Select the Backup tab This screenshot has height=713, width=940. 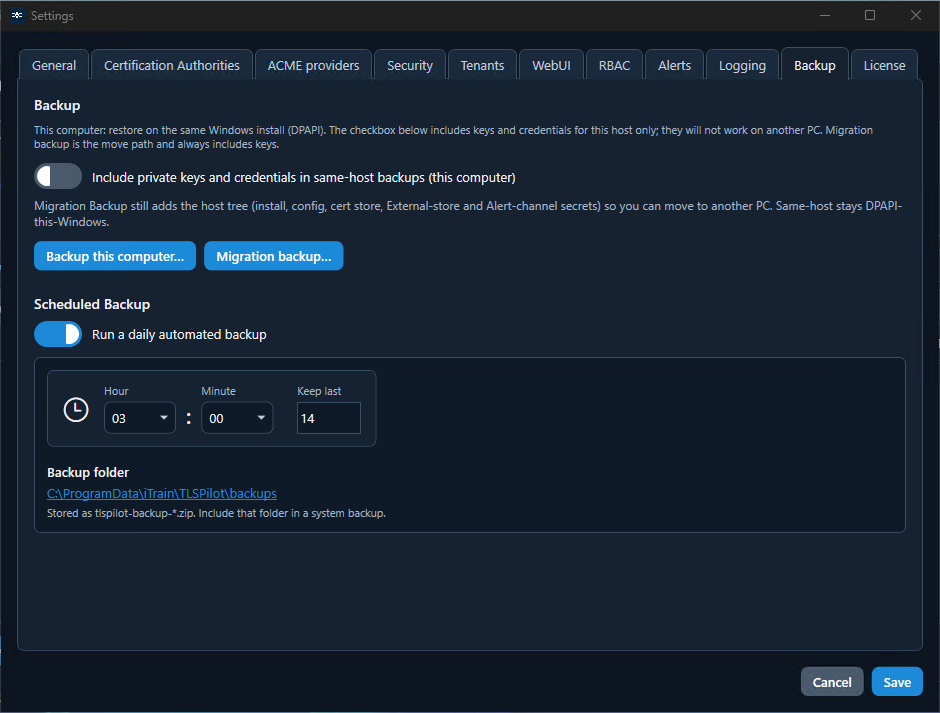pyautogui.click(x=815, y=65)
